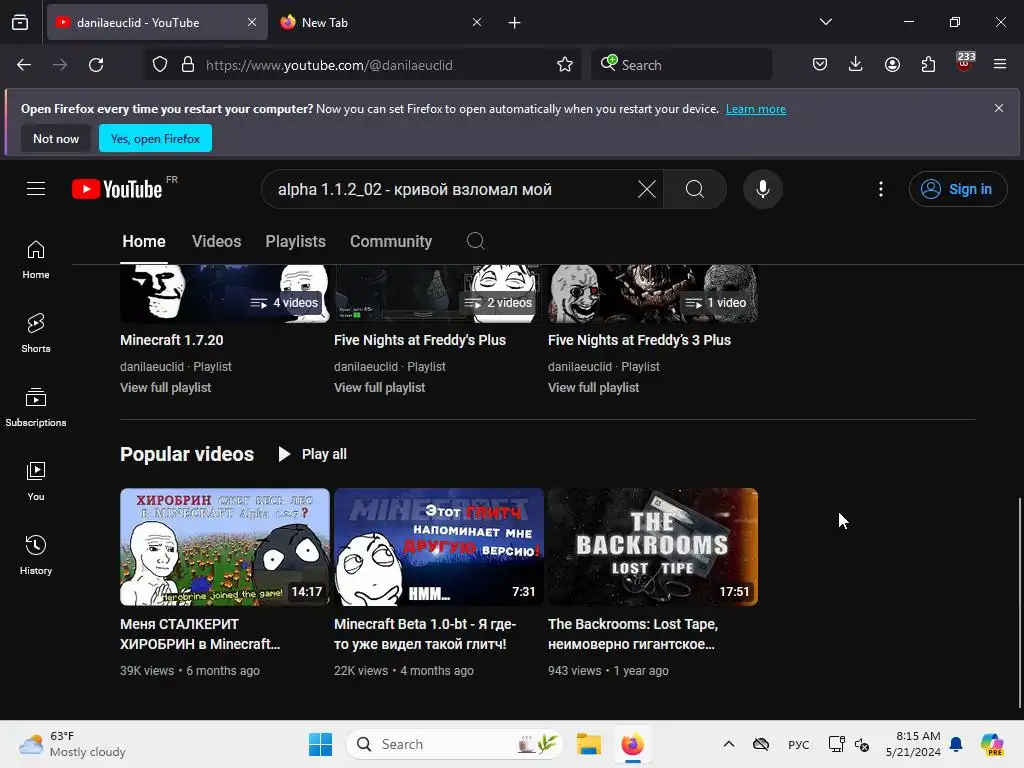The width and height of the screenshot is (1024, 768).
Task: Click Yes, open Firefox button
Action: pyautogui.click(x=155, y=138)
